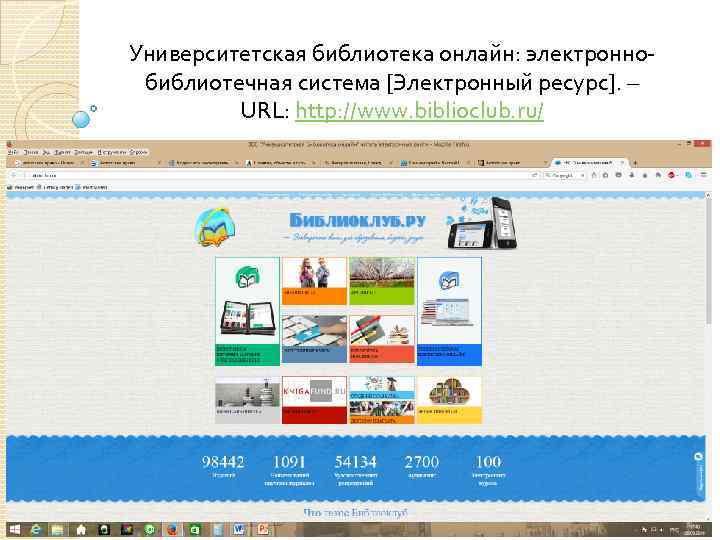The height and width of the screenshot is (540, 720).
Task: Switch to the second browser tab
Action: click(x=127, y=163)
